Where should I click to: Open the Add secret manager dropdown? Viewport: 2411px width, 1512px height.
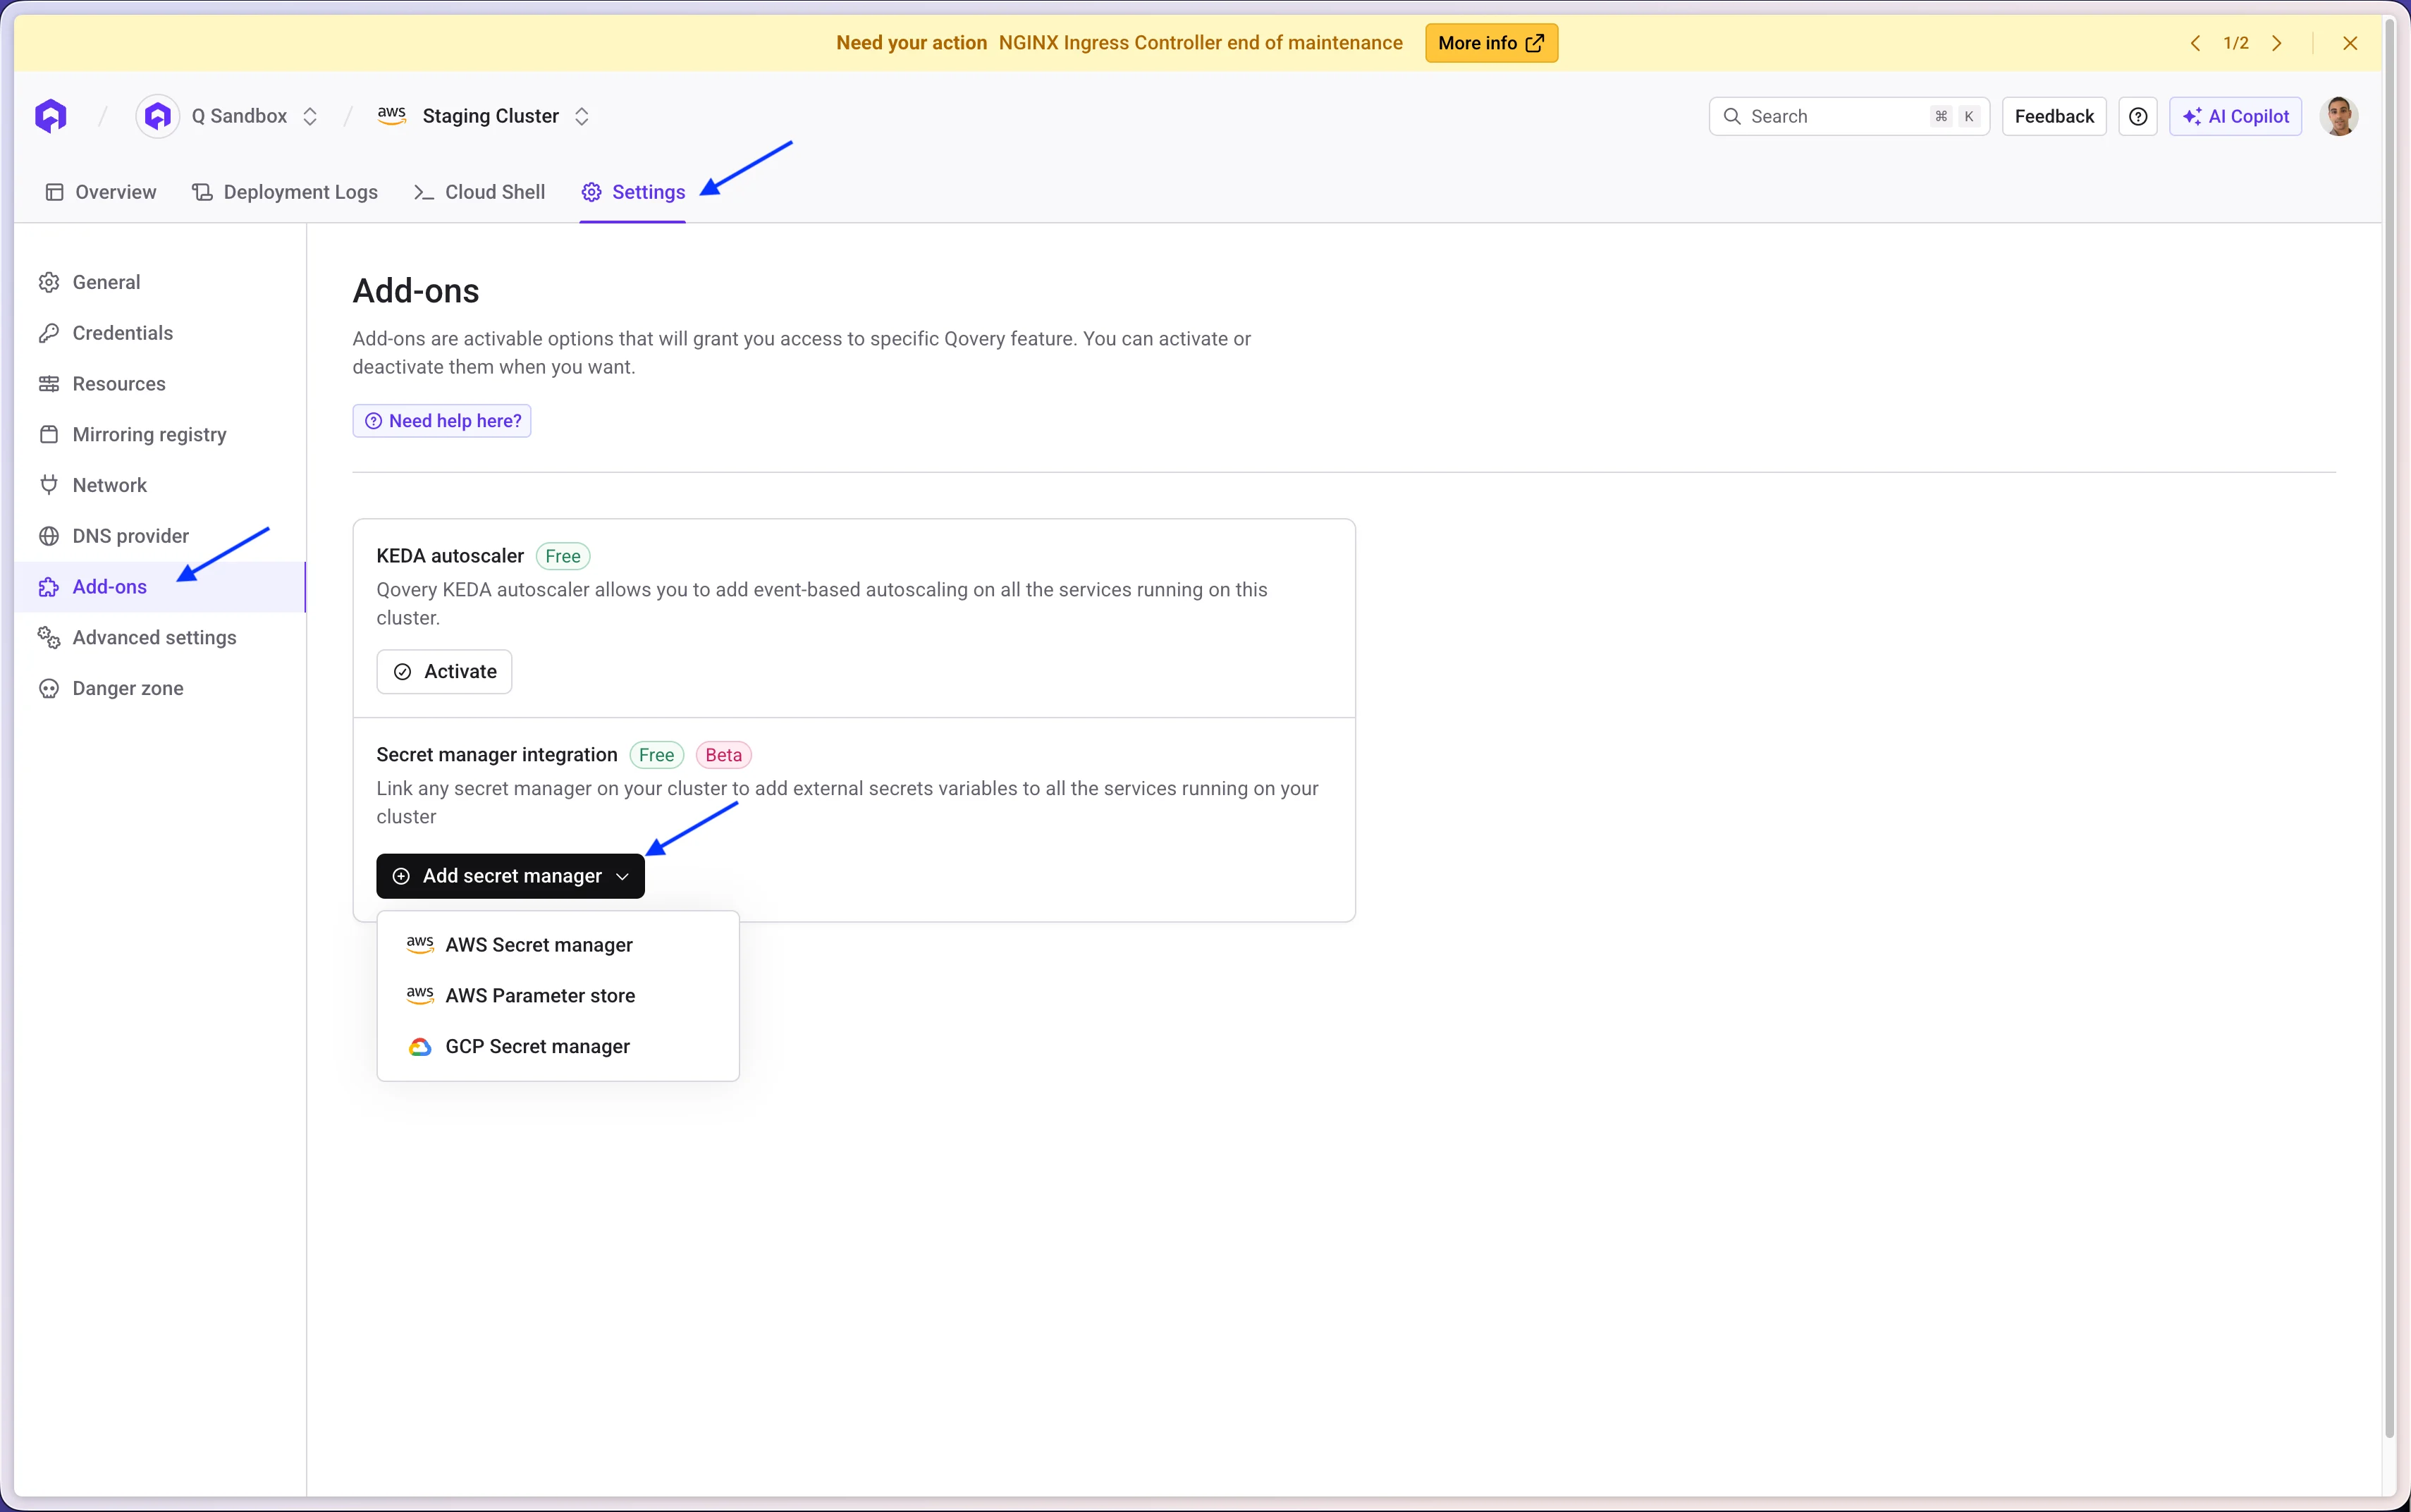point(511,876)
